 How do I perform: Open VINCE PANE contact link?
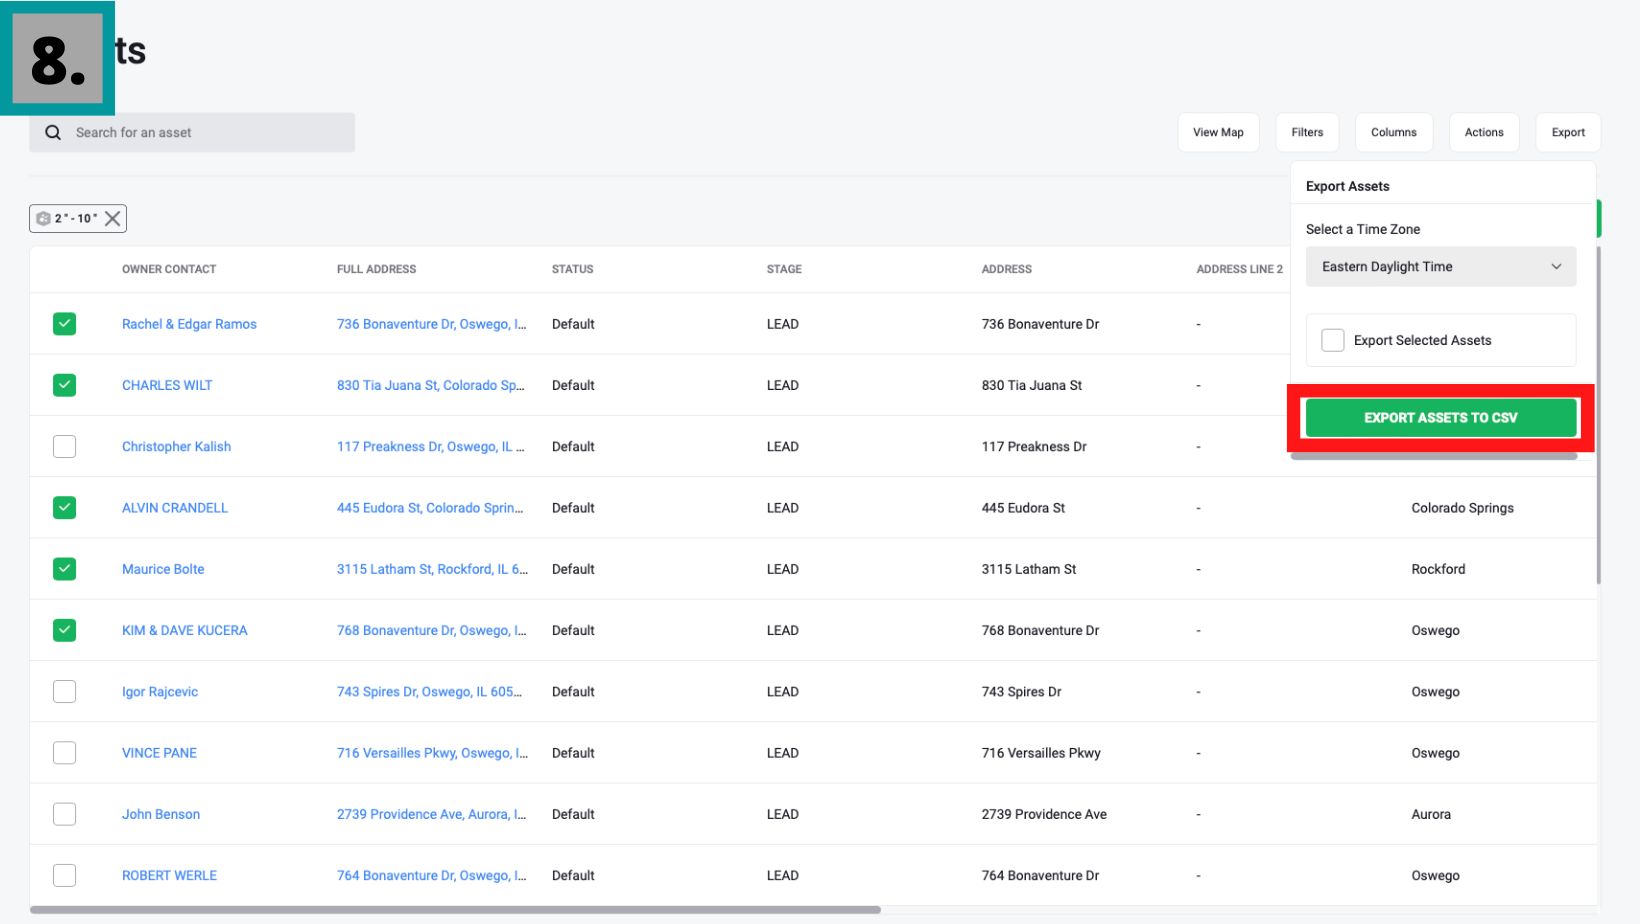[159, 753]
